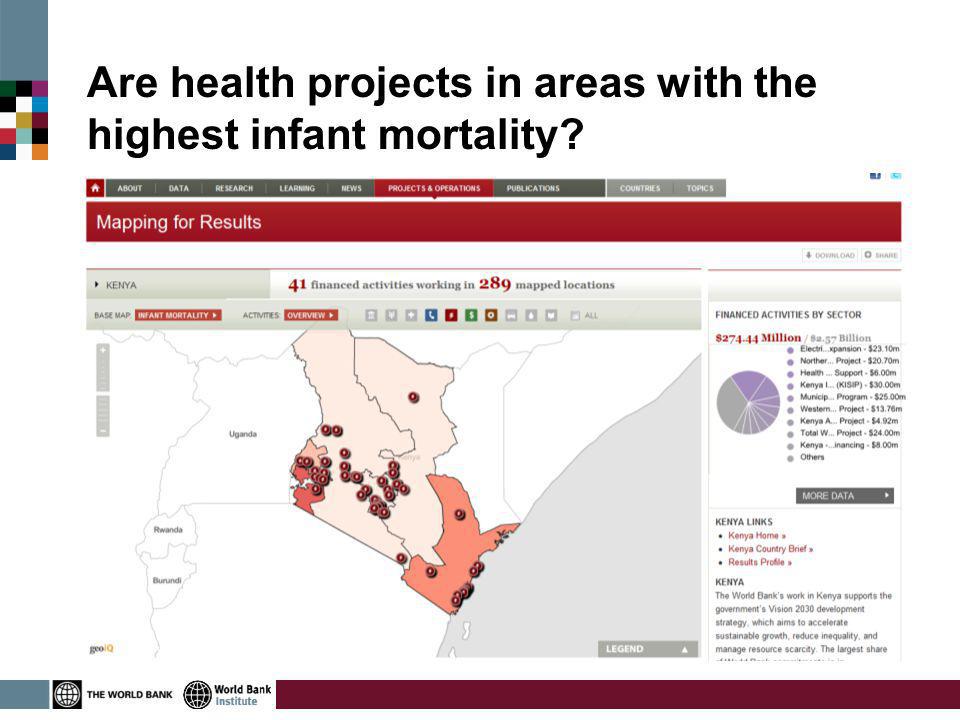Click the $274.44 Million total amount
The height and width of the screenshot is (720, 960).
[x=758, y=338]
